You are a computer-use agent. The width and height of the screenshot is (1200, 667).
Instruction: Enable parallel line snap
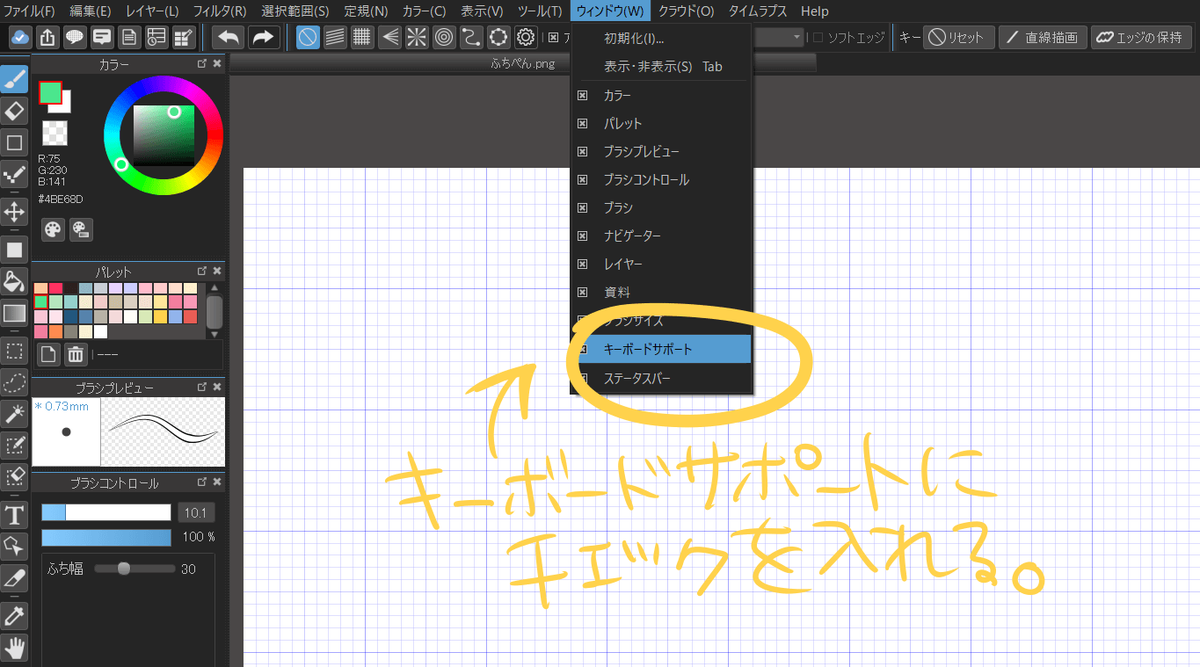335,38
